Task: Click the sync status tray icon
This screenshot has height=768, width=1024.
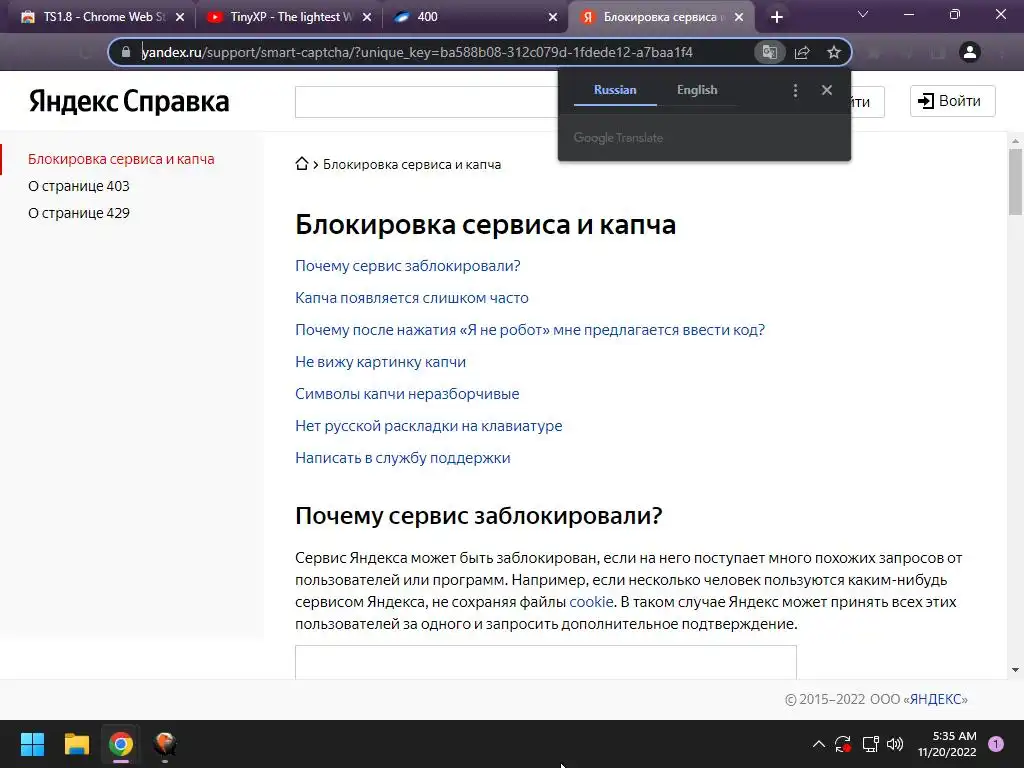Action: 842,744
